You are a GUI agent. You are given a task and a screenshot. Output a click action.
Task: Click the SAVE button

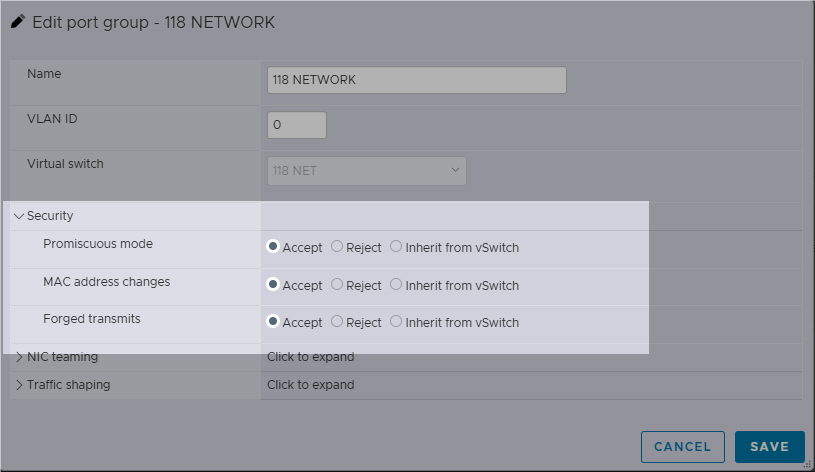[769, 447]
